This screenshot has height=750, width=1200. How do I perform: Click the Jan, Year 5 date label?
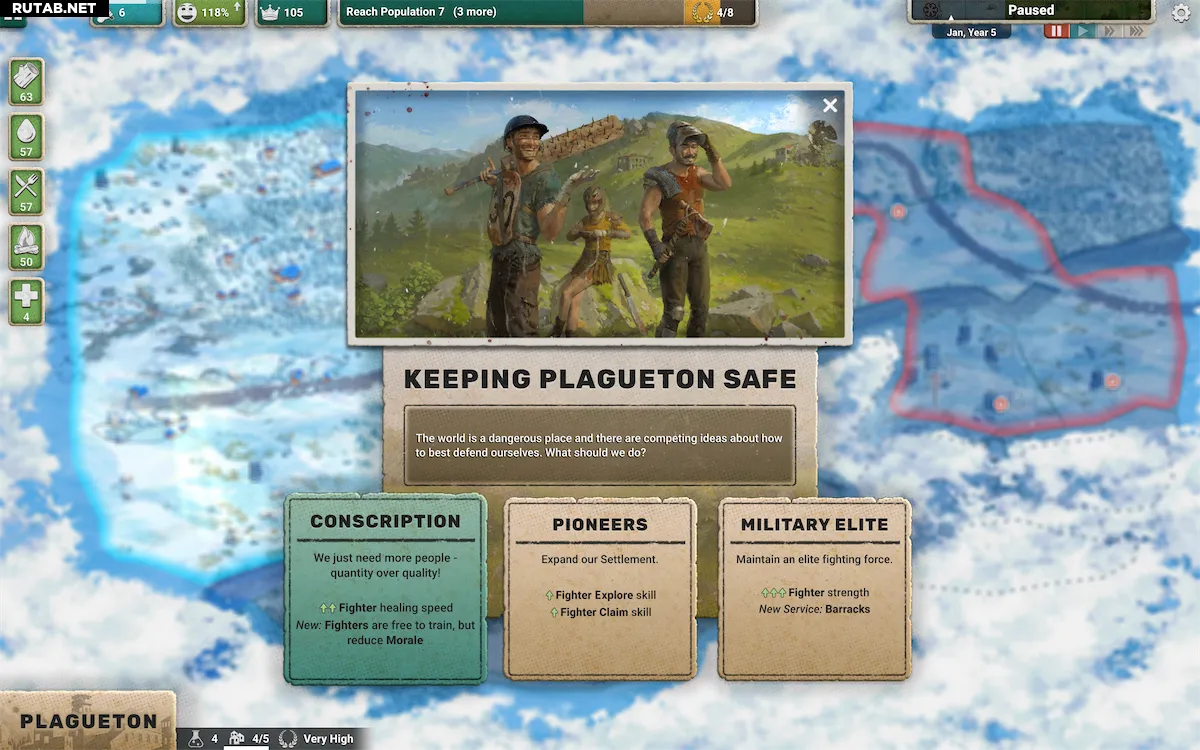tap(971, 32)
